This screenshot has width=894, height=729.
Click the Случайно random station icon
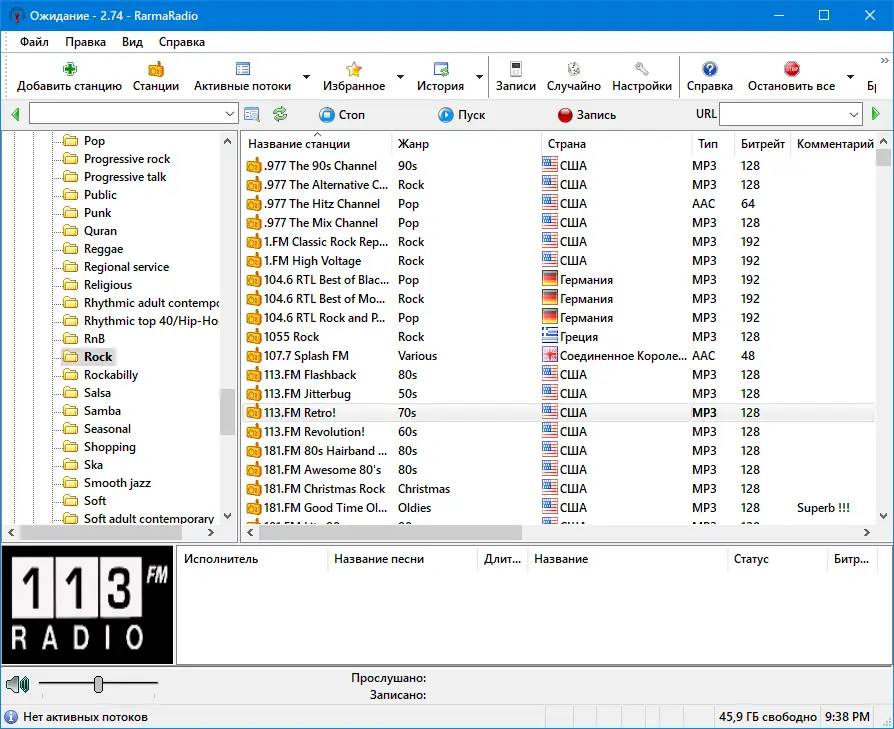pos(576,66)
